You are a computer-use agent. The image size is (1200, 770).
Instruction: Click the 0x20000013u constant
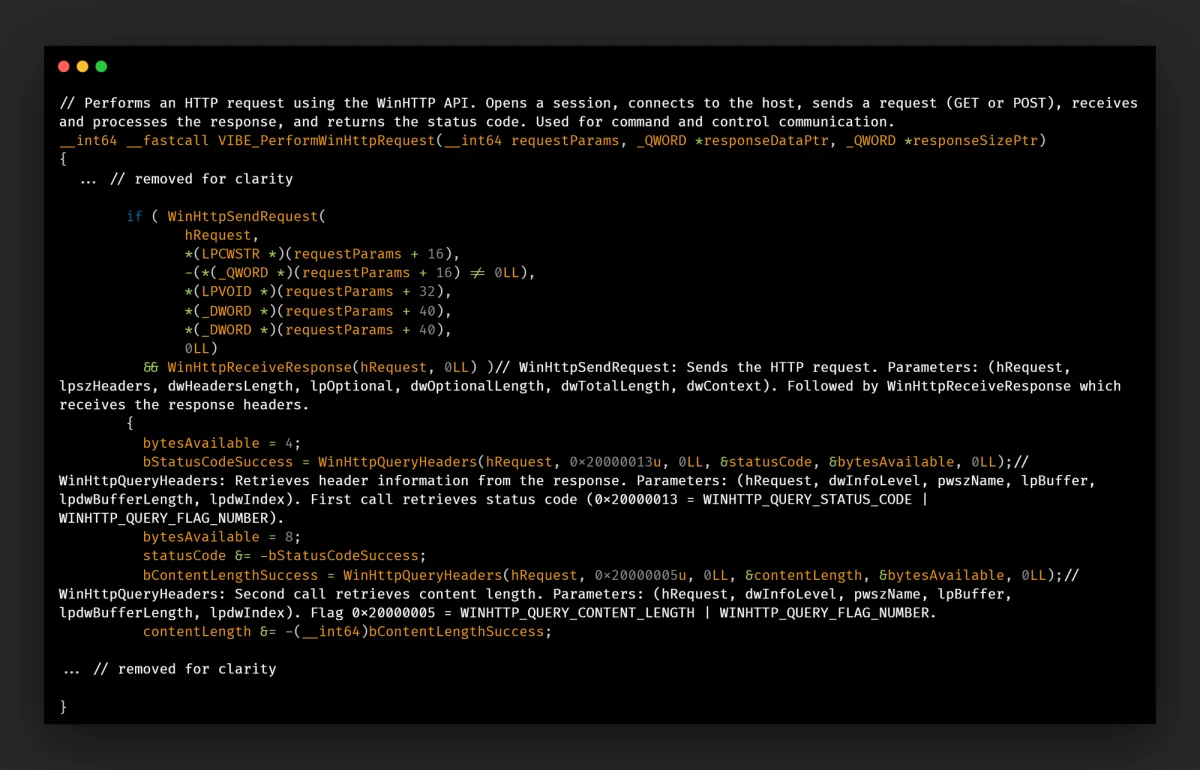pos(615,462)
